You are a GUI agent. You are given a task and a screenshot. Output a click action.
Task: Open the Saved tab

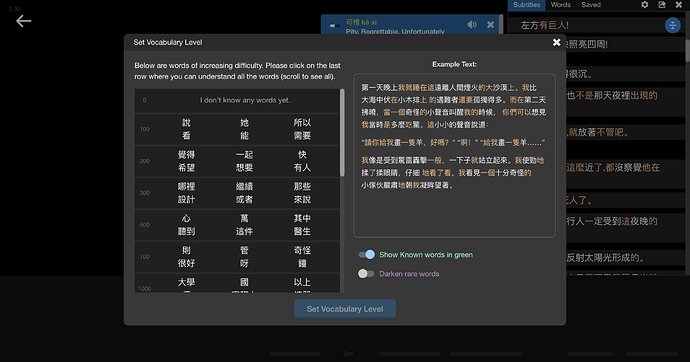(591, 5)
